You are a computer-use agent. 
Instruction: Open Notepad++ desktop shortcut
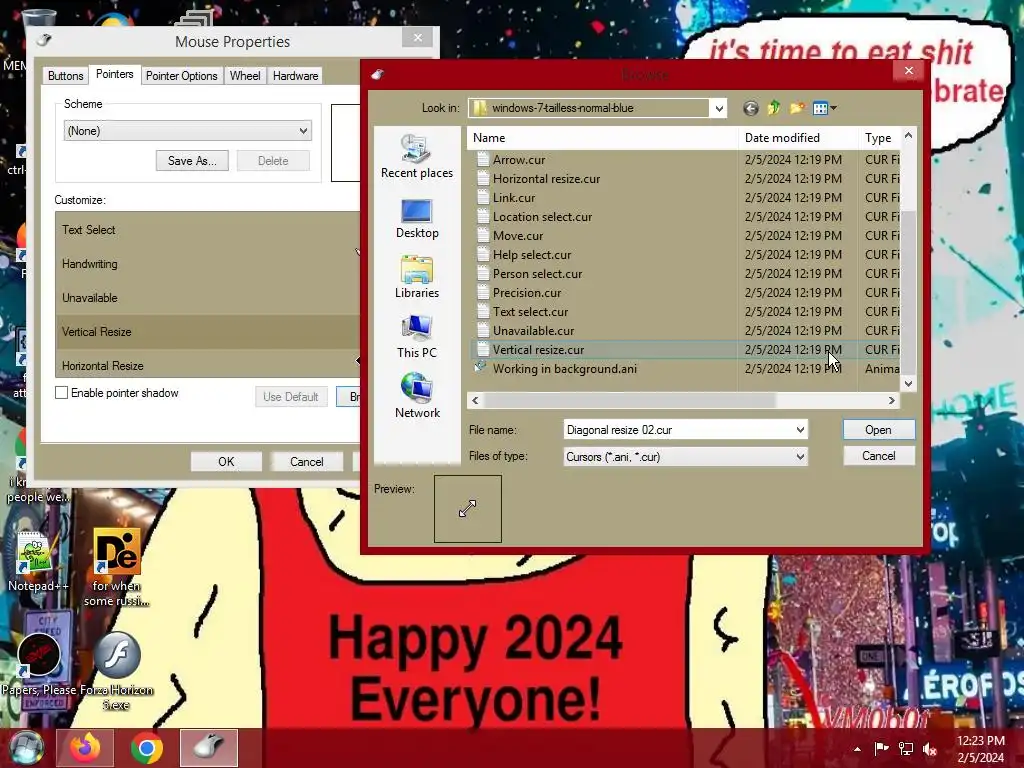tap(37, 562)
